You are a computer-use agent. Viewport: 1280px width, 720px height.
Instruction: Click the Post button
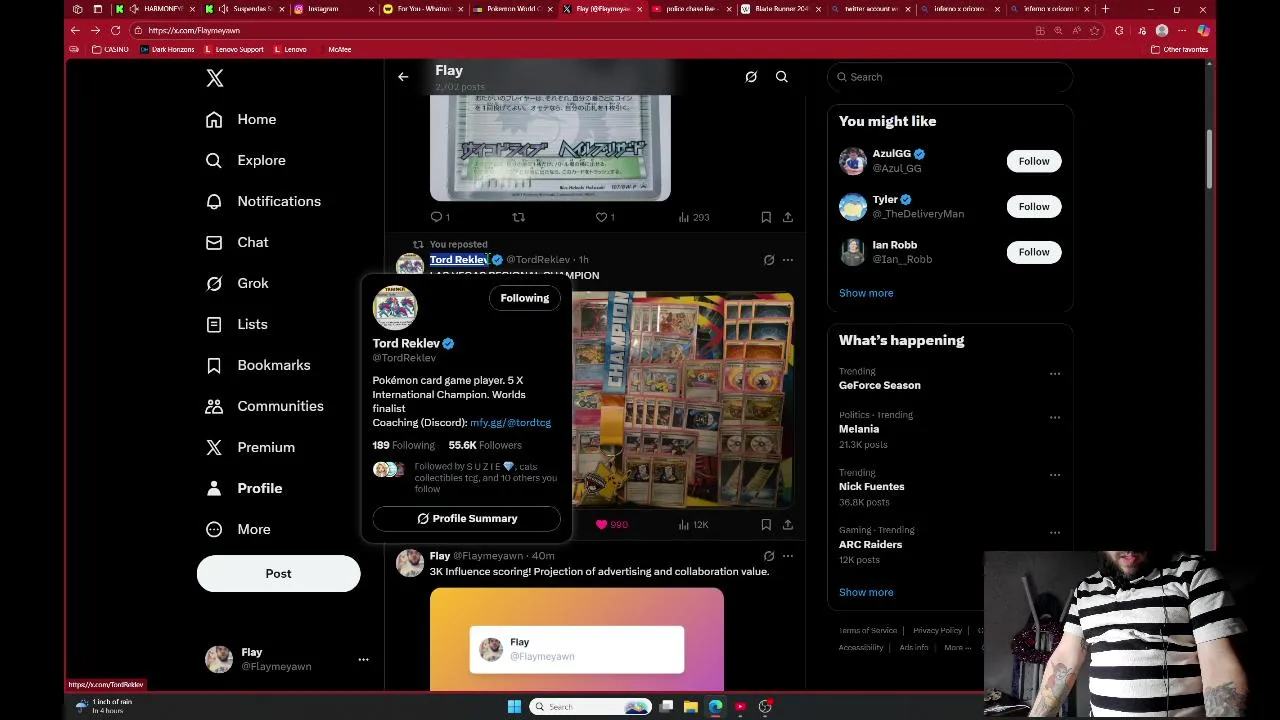coord(278,573)
